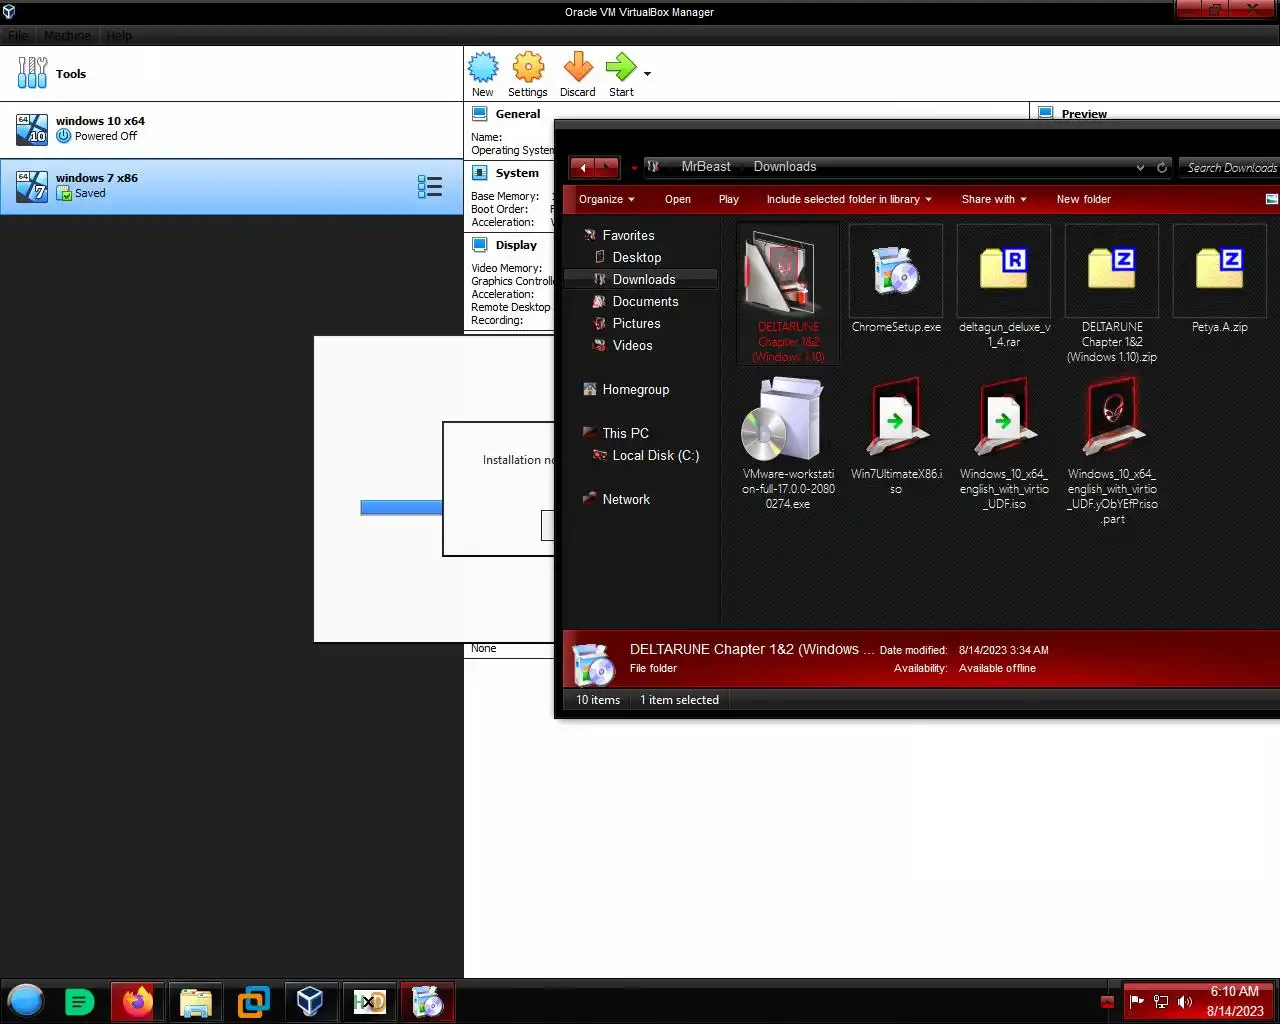Click the New folder button
The image size is (1280, 1024).
[1084, 199]
